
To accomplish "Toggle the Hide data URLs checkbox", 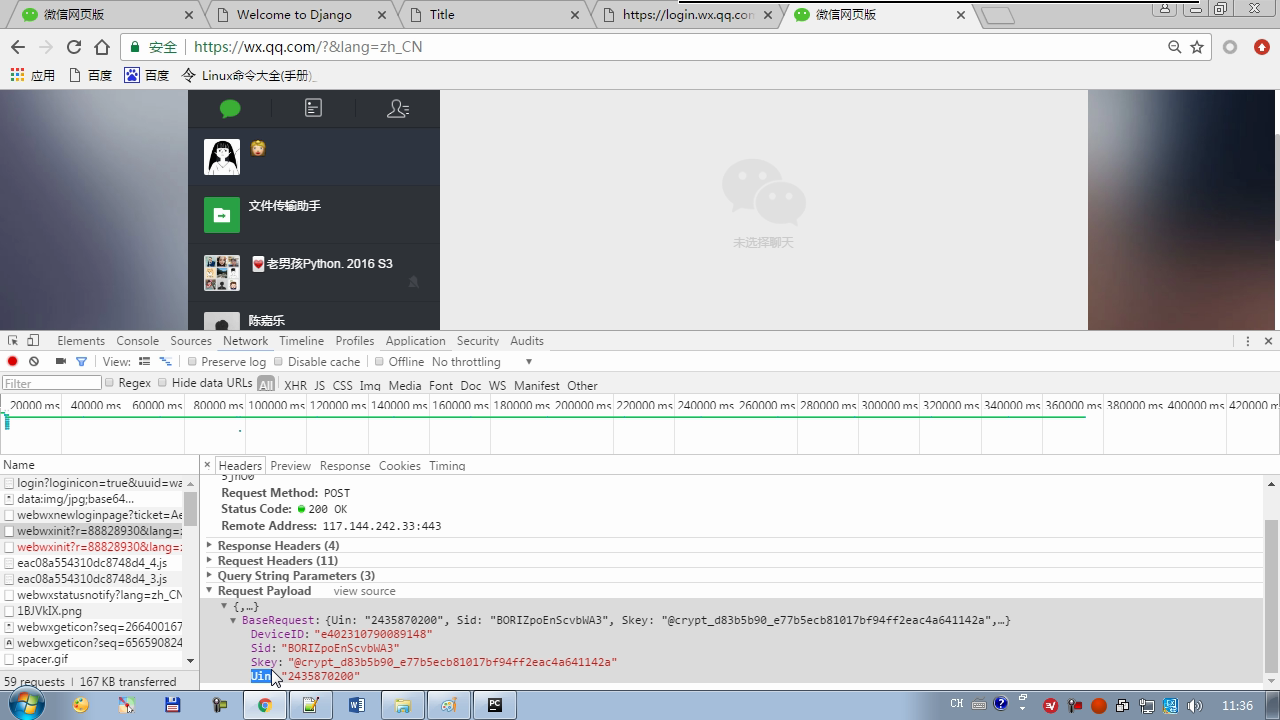I will 162,383.
